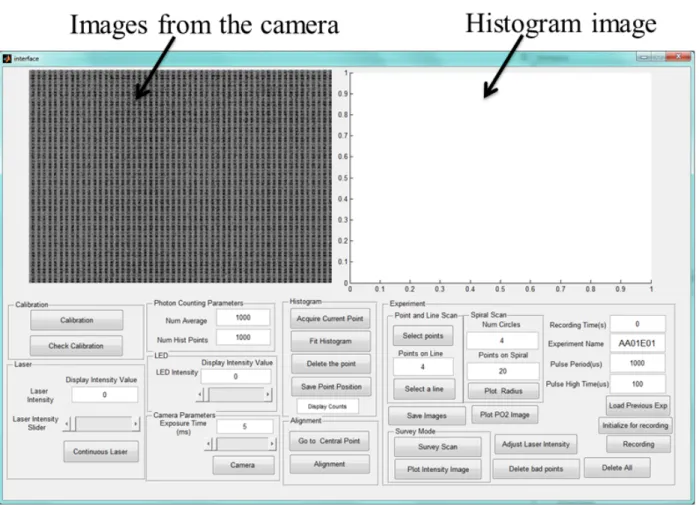Screen dimensions: 699x505
Task: Click Save Images button
Action: coord(427,415)
